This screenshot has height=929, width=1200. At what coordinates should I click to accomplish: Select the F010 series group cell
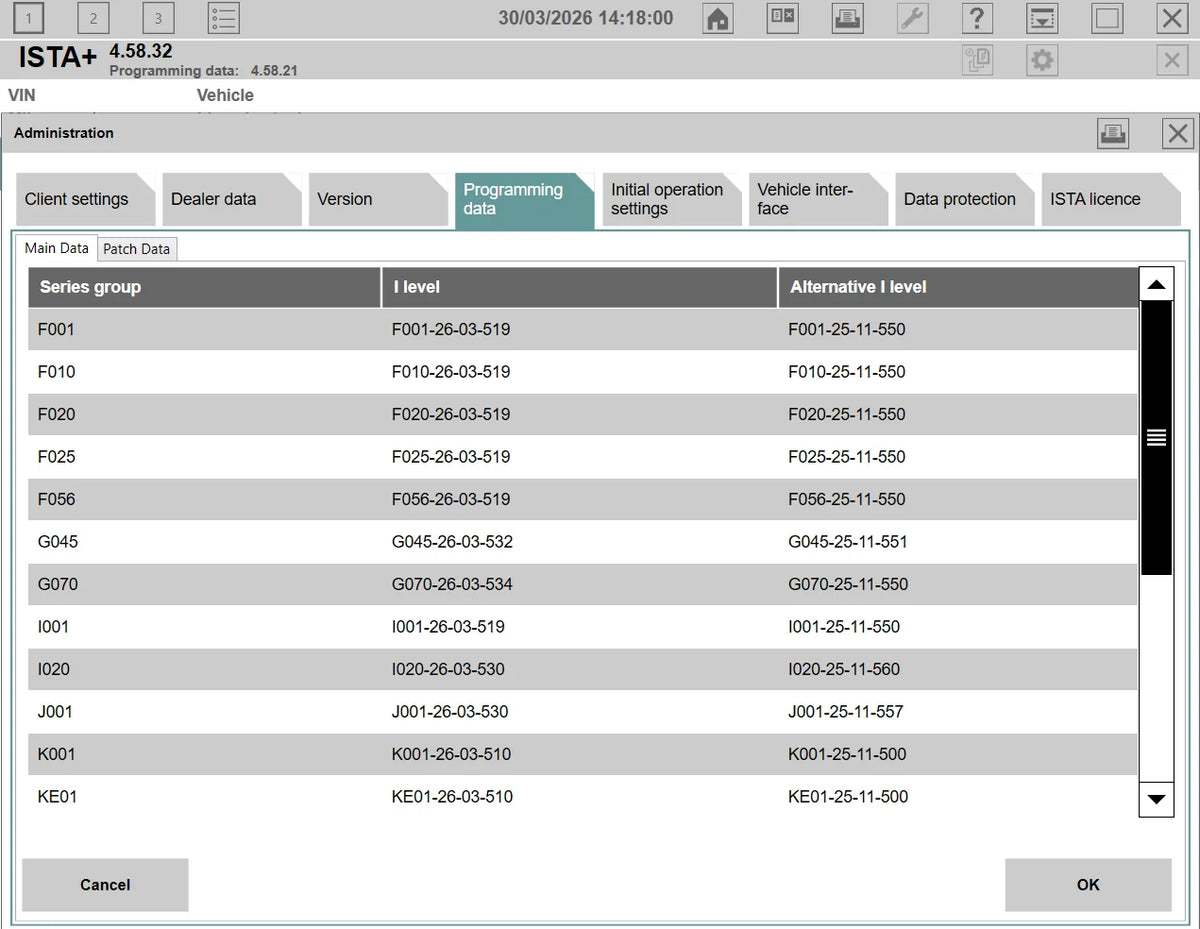[56, 372]
